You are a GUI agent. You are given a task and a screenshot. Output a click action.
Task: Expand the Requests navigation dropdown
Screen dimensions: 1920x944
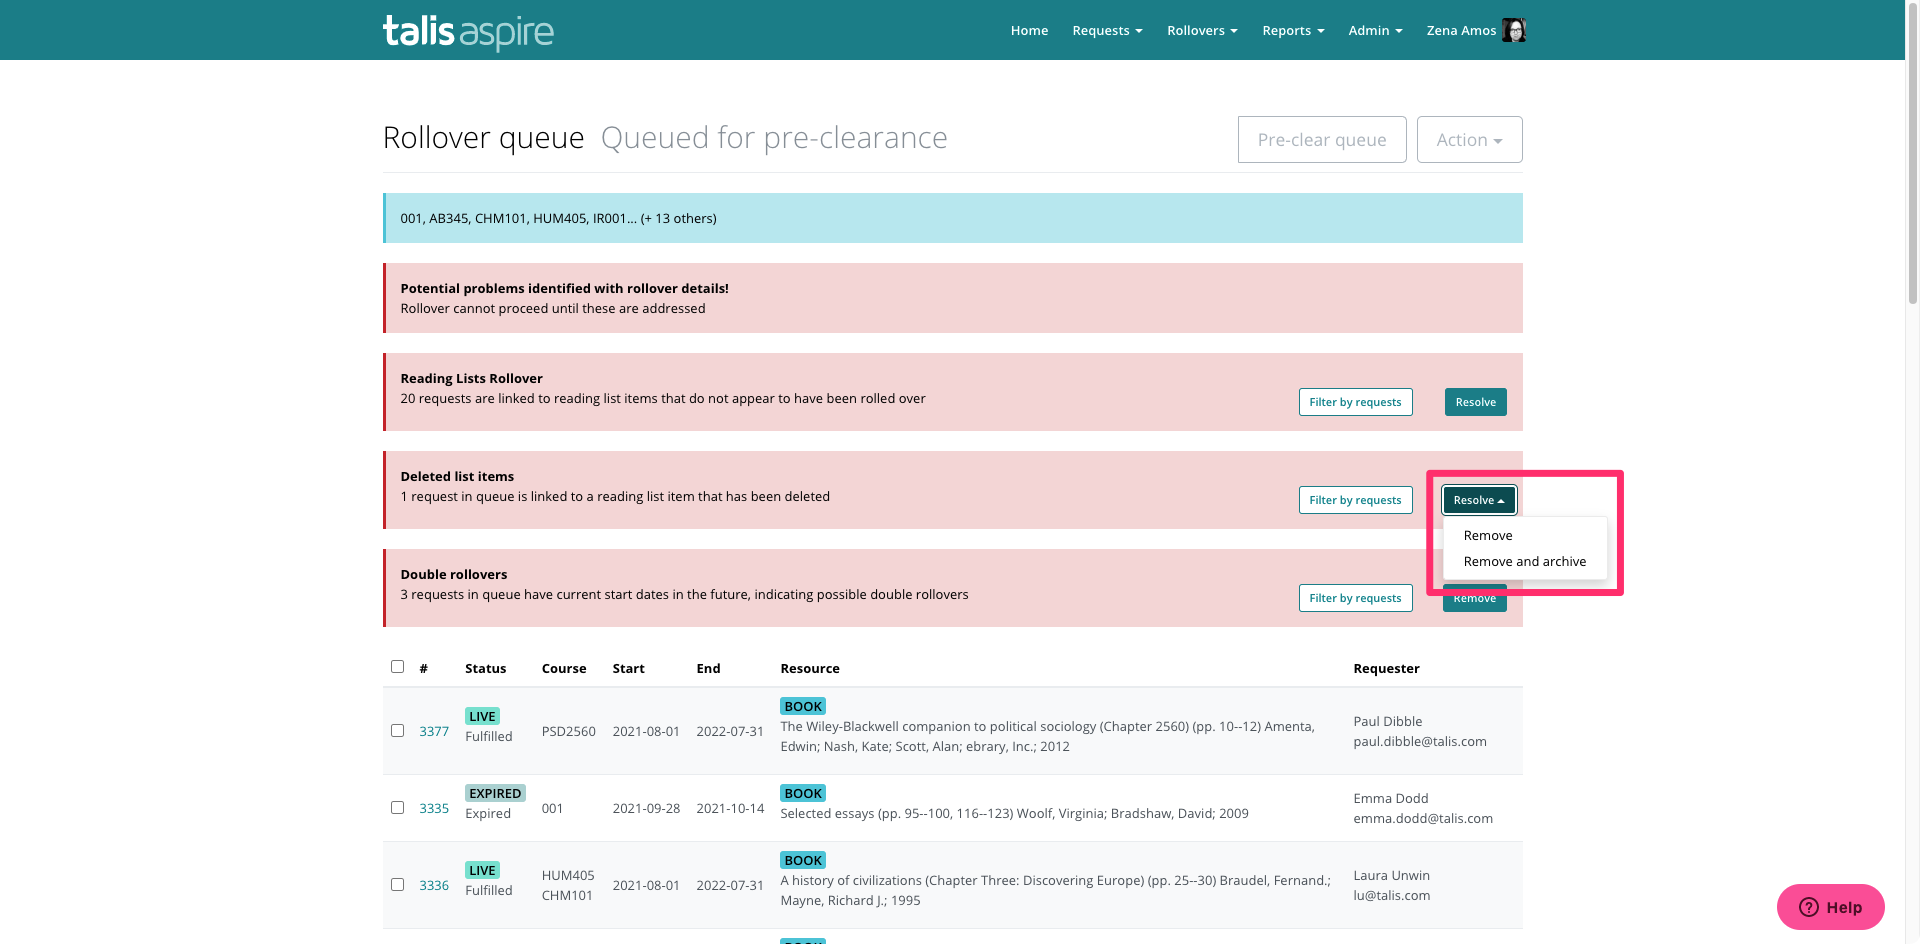[1106, 31]
